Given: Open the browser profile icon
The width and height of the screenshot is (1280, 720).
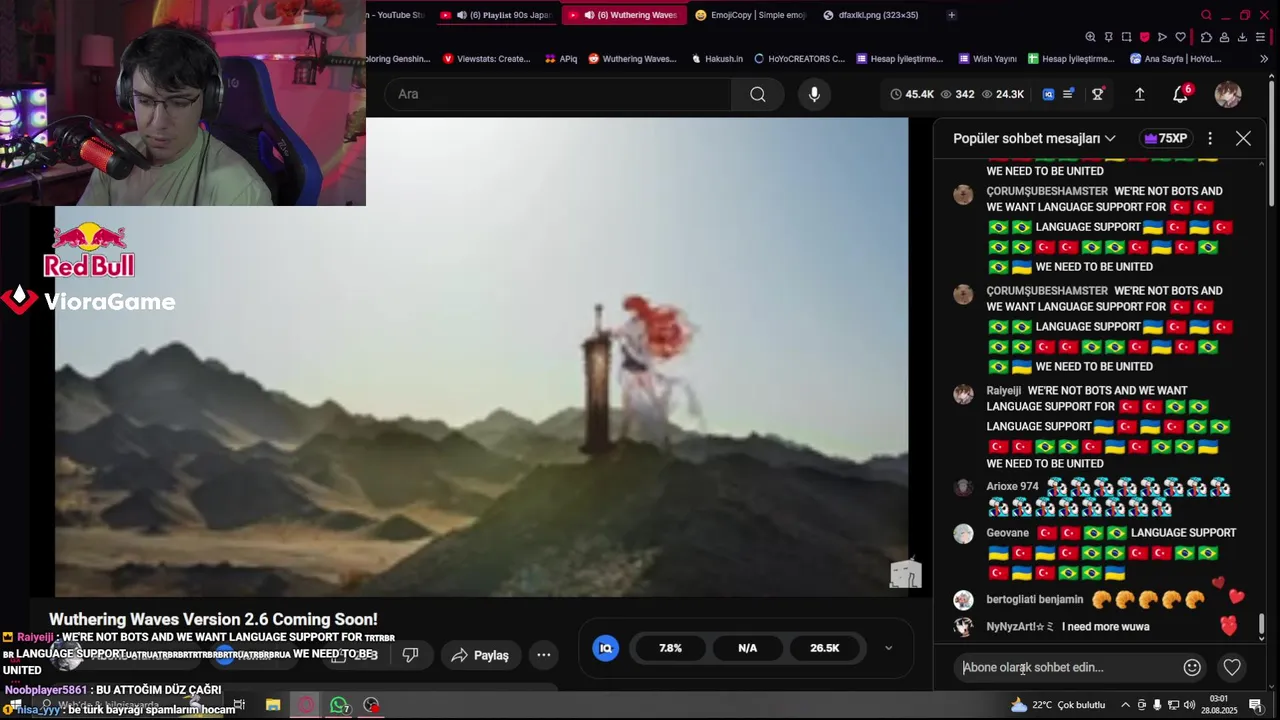Looking at the screenshot, I should coord(1224,37).
